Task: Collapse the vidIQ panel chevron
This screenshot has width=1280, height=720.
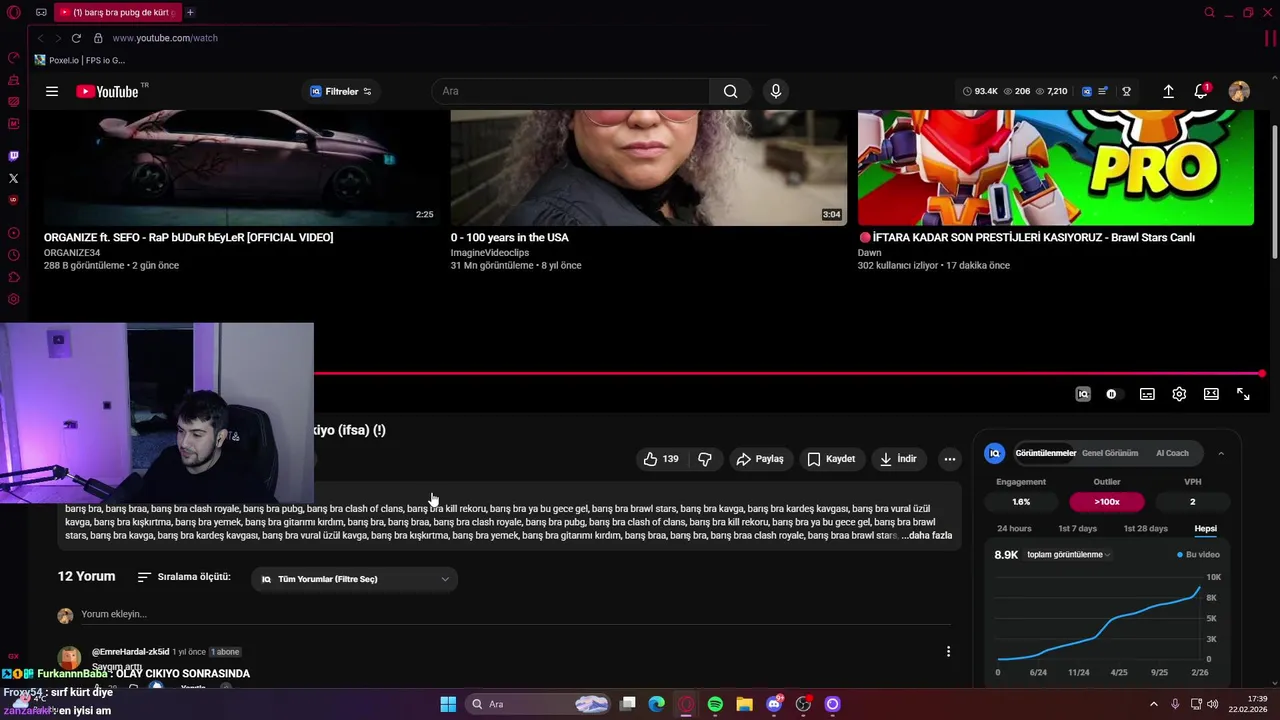Action: coord(1221,453)
